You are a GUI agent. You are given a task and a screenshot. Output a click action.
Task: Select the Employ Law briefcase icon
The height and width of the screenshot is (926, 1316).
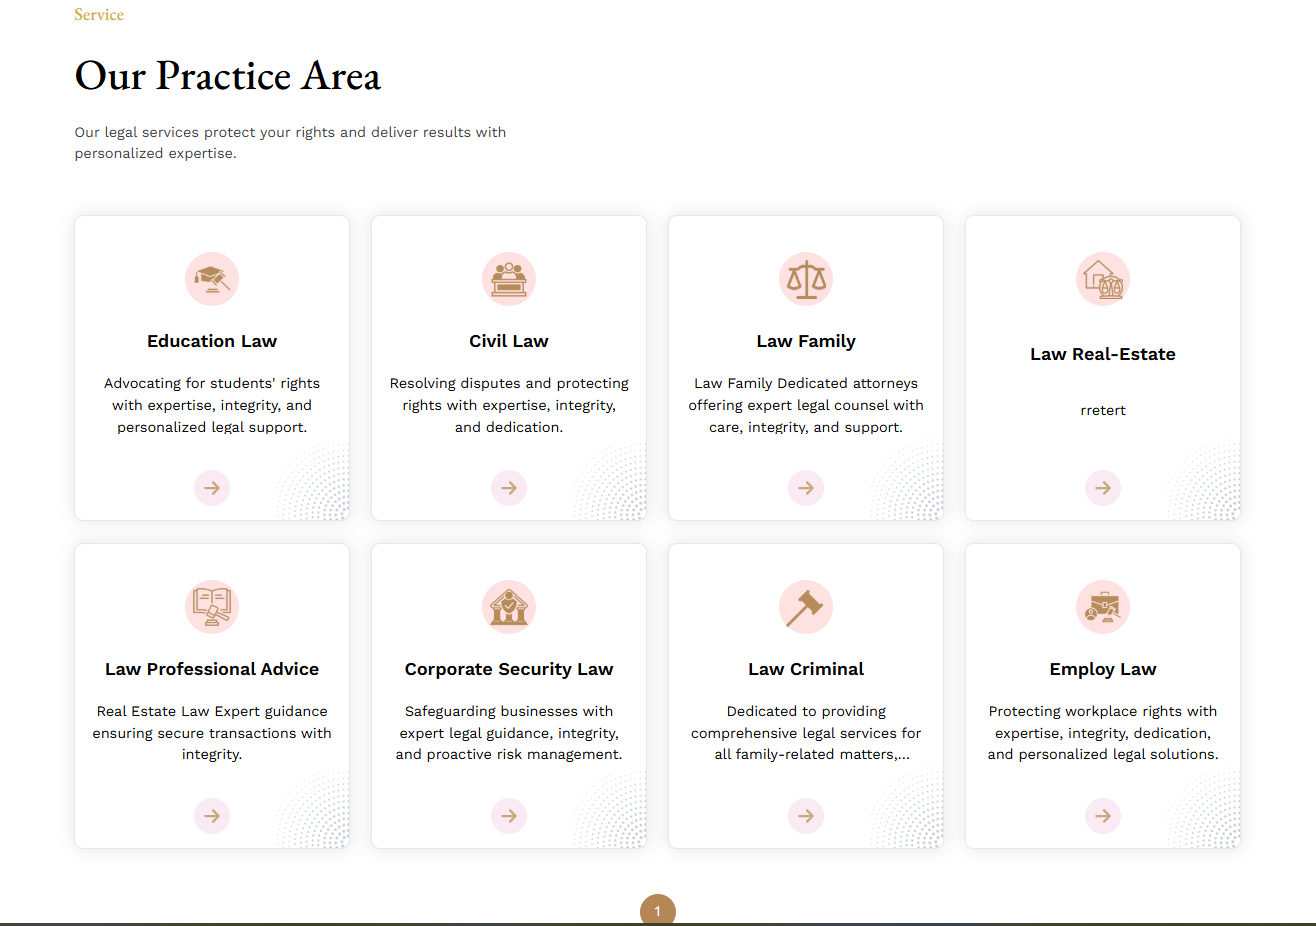[x=1103, y=607]
